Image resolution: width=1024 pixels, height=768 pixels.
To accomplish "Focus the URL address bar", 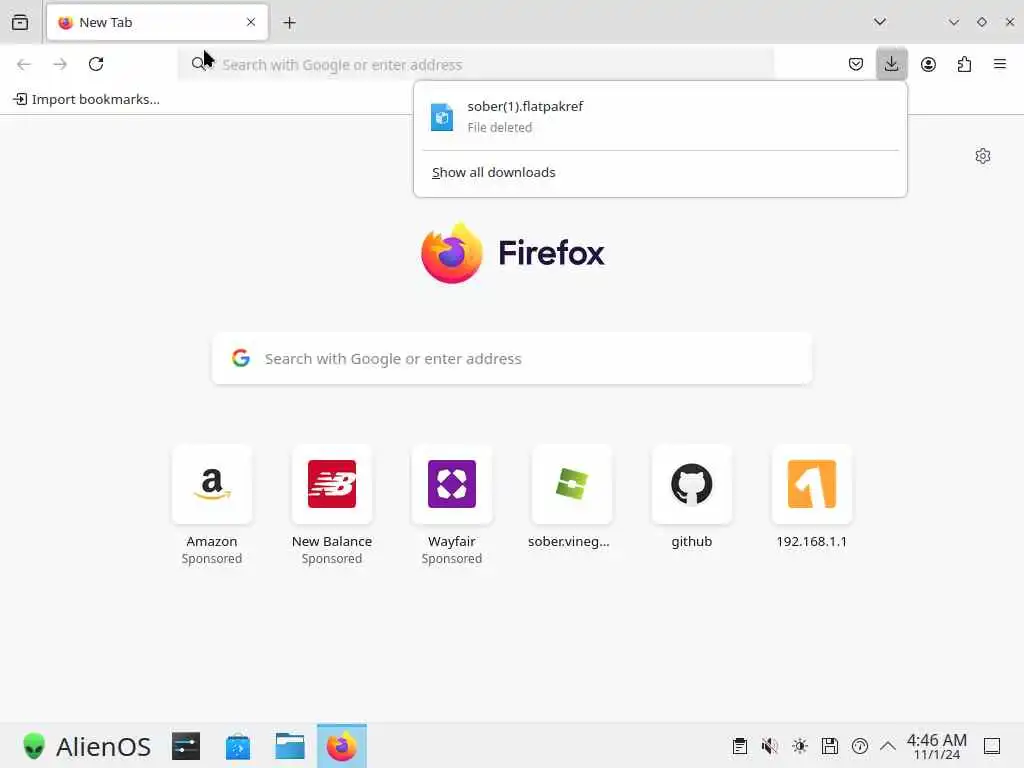I will (x=475, y=65).
